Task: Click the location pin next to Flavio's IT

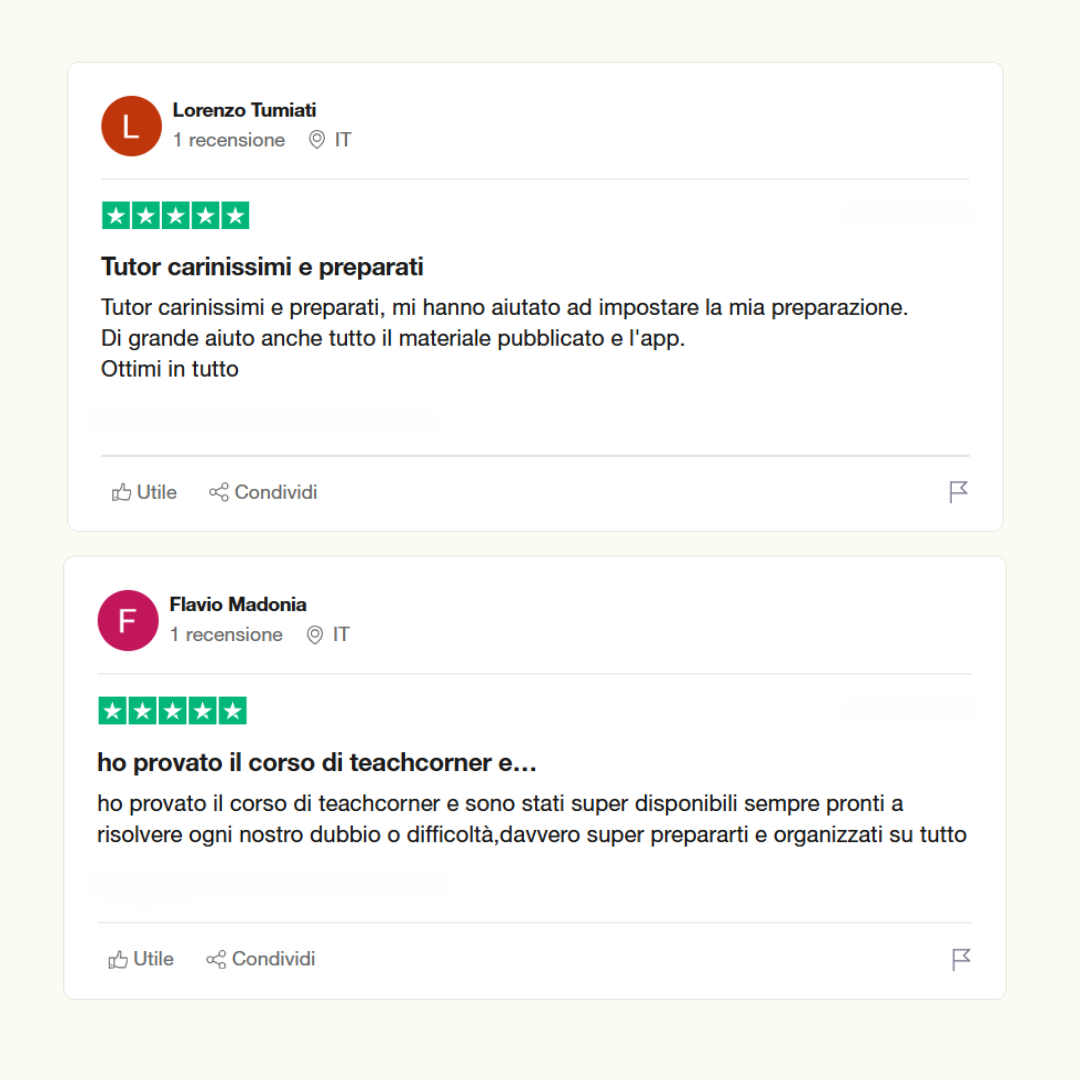Action: (x=315, y=634)
